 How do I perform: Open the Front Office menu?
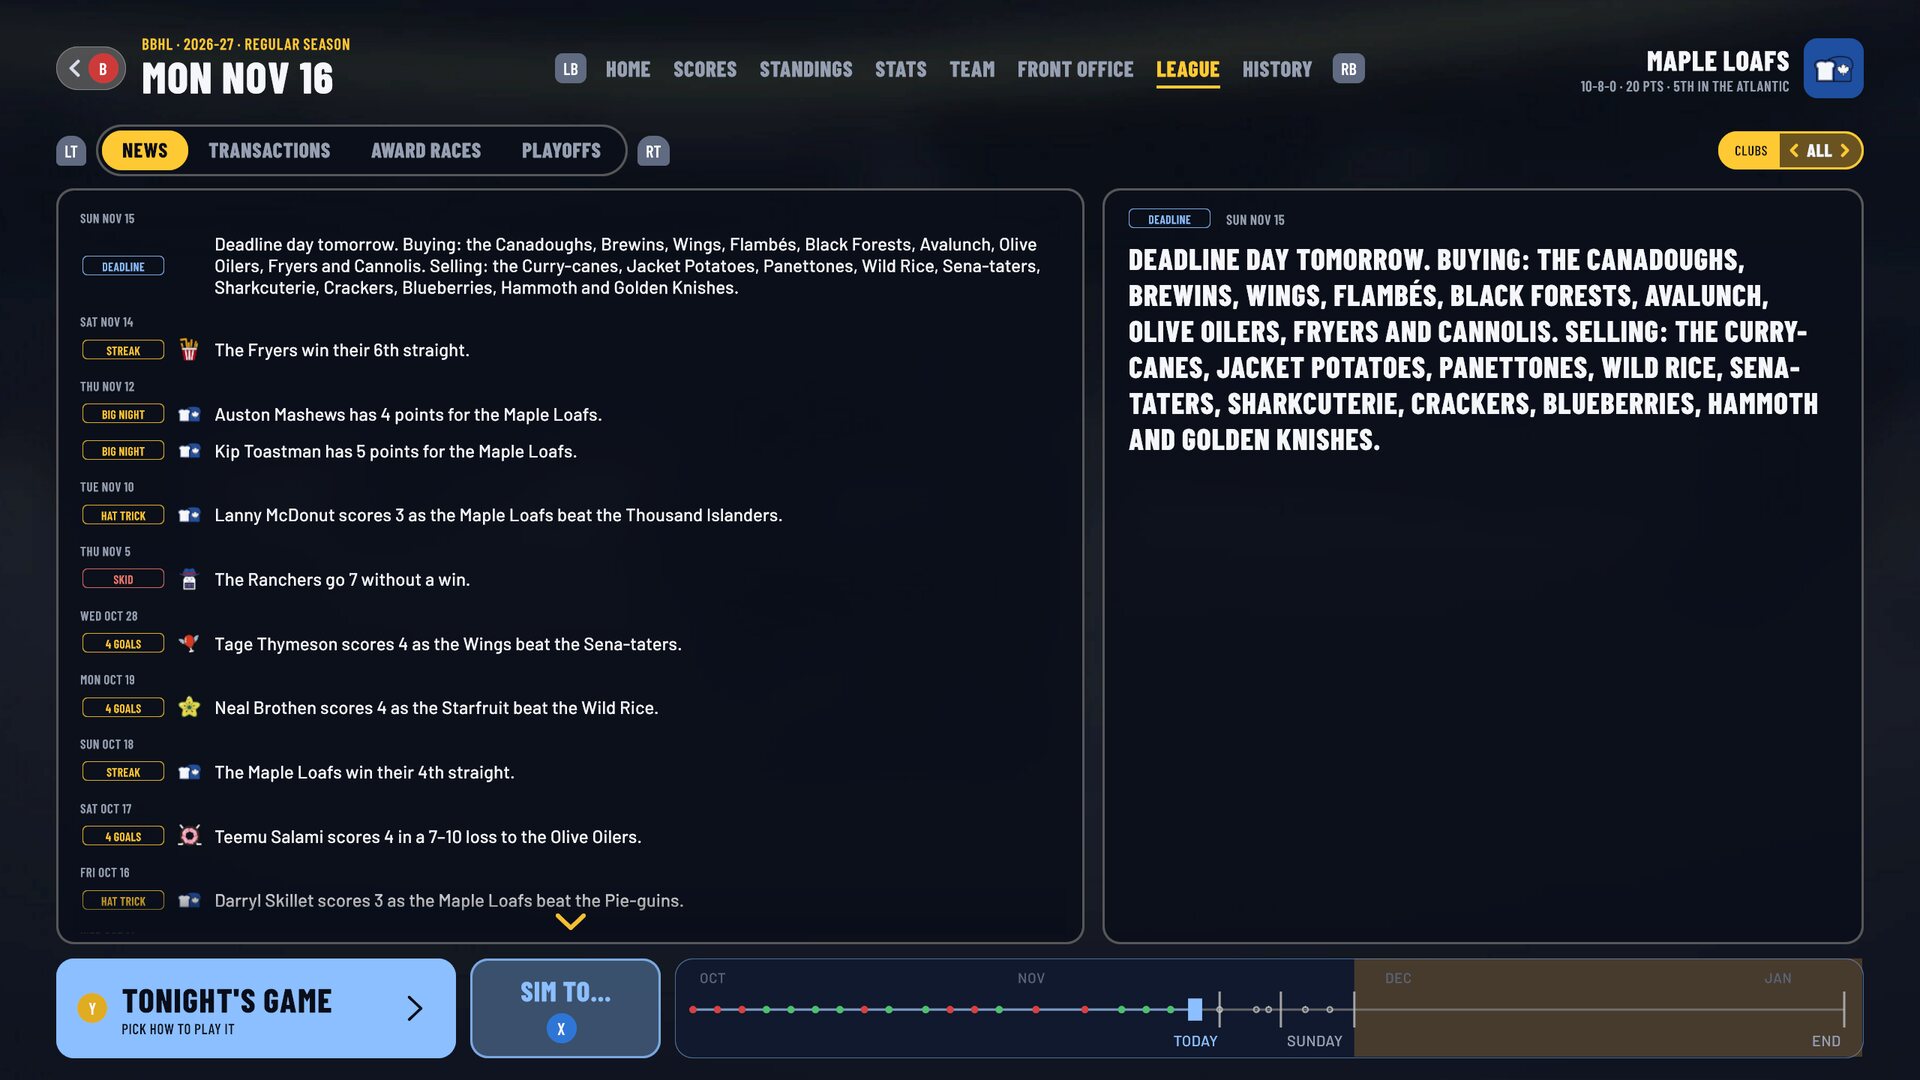tap(1075, 69)
